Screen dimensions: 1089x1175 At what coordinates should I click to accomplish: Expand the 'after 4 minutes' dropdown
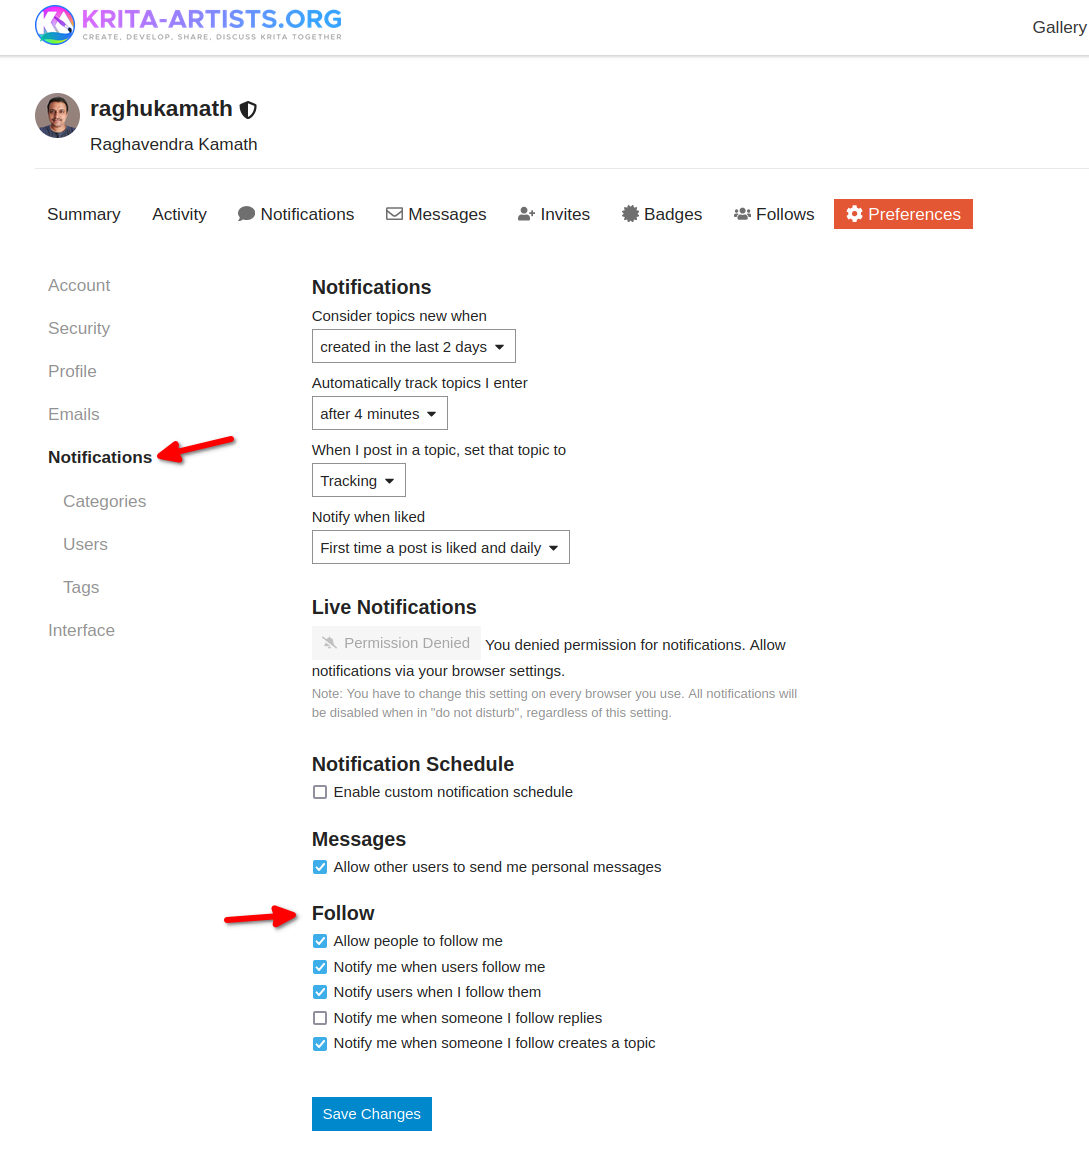click(380, 413)
